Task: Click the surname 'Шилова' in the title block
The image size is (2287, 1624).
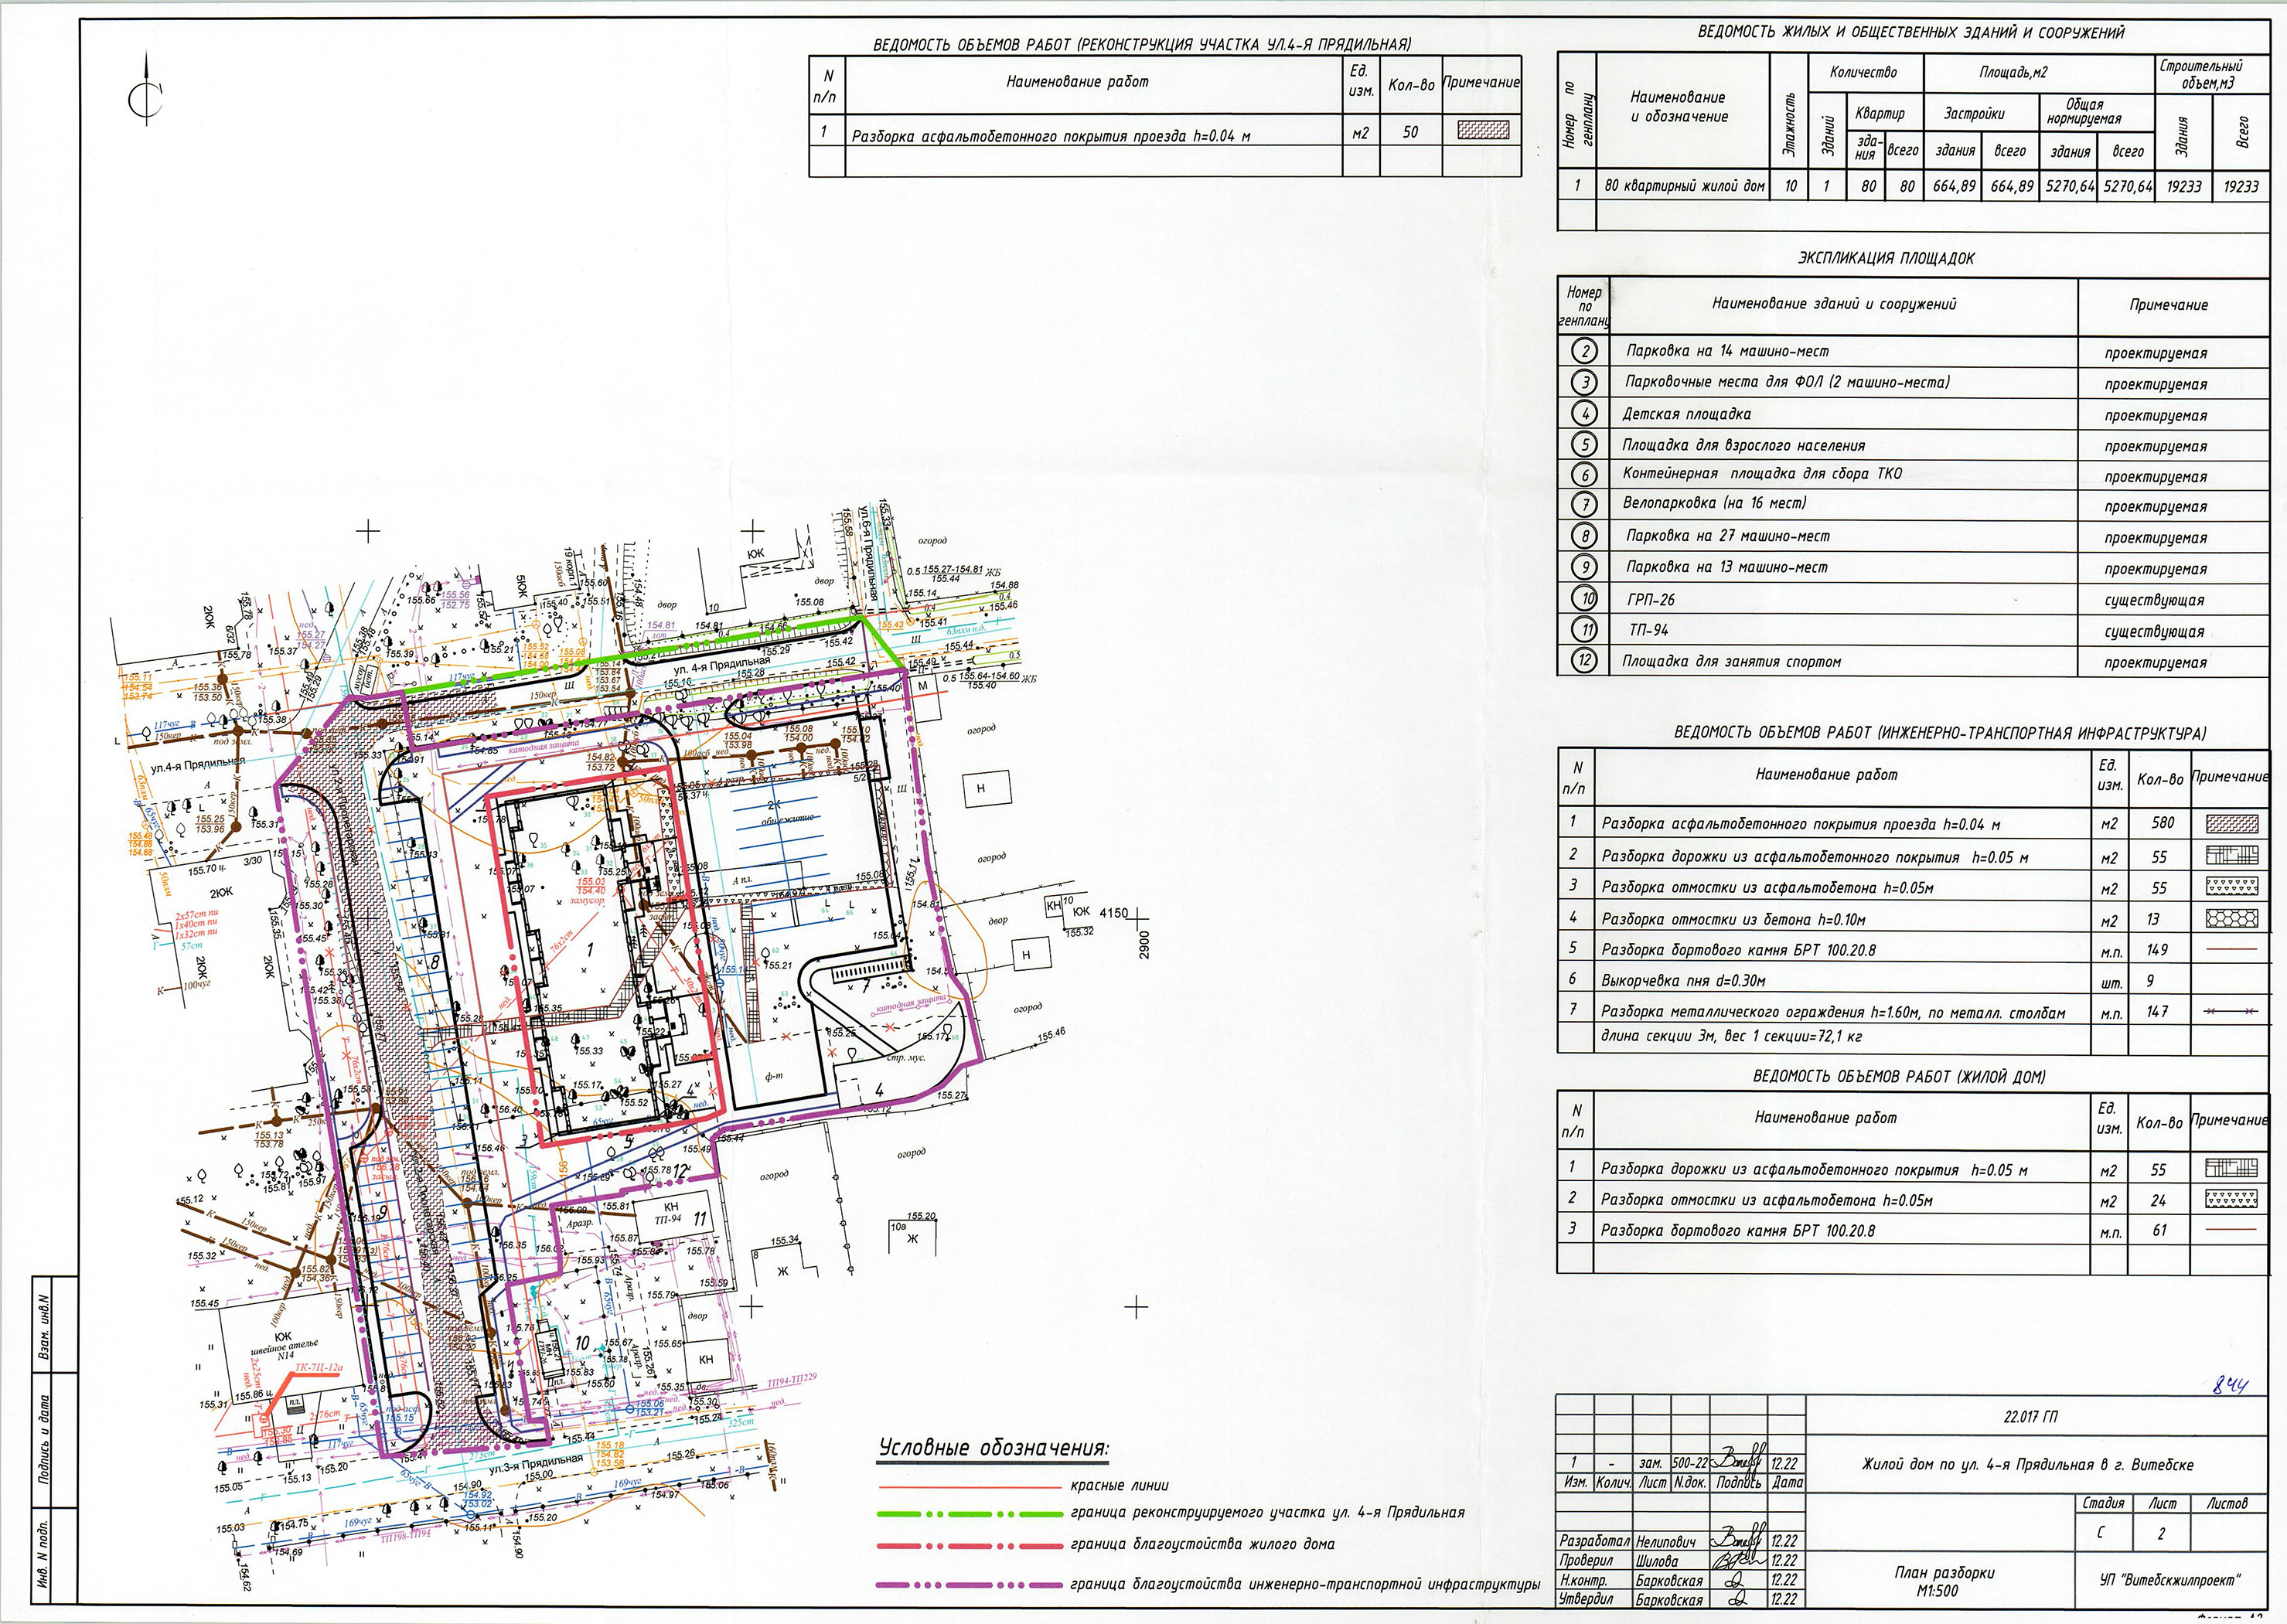Action: [1657, 1561]
